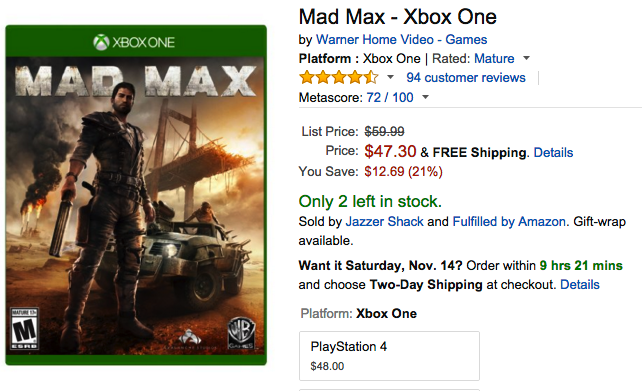This screenshot has width=642, height=391.
Task: Click the $47.30 price text
Action: pos(390,151)
